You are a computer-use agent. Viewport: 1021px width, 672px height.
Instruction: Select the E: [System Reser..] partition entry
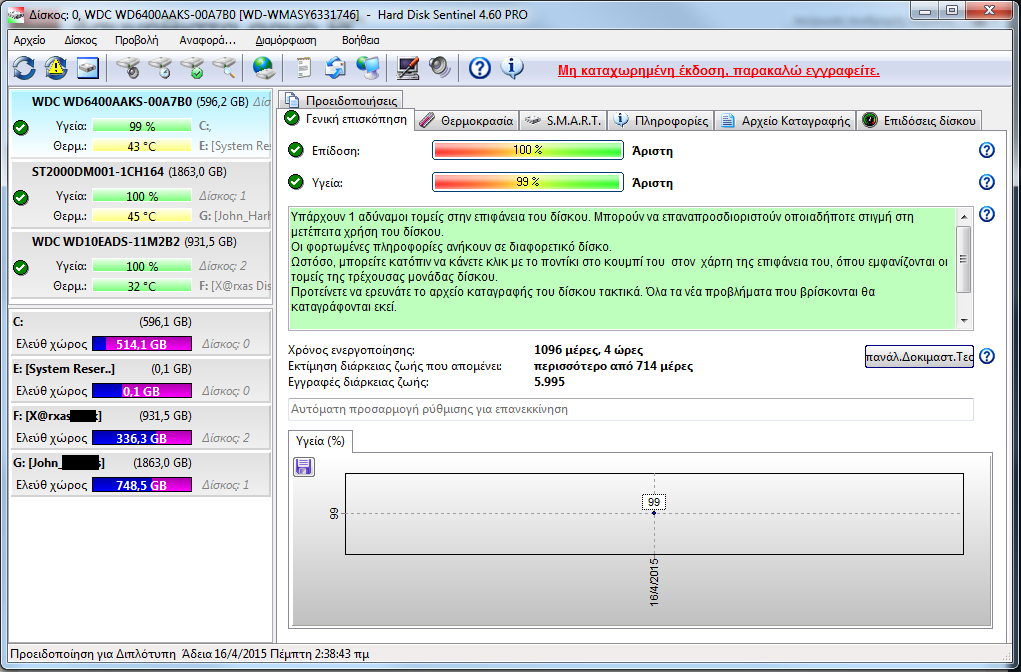click(x=141, y=380)
